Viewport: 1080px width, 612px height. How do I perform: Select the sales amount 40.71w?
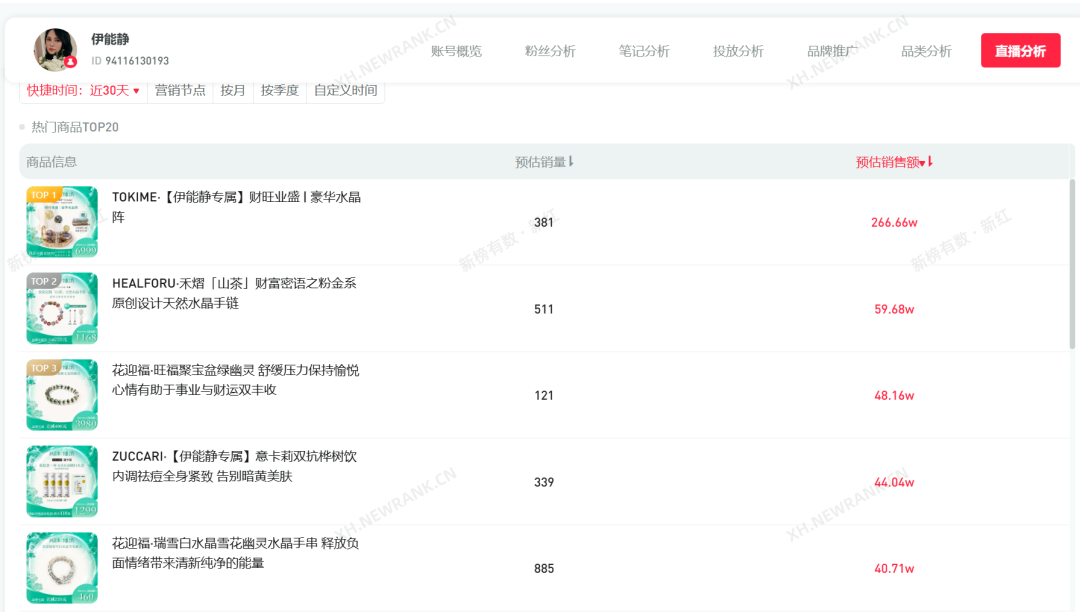[894, 569]
